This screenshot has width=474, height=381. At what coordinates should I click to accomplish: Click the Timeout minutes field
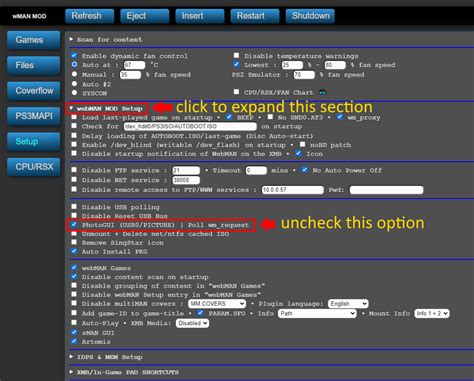[x=256, y=171]
